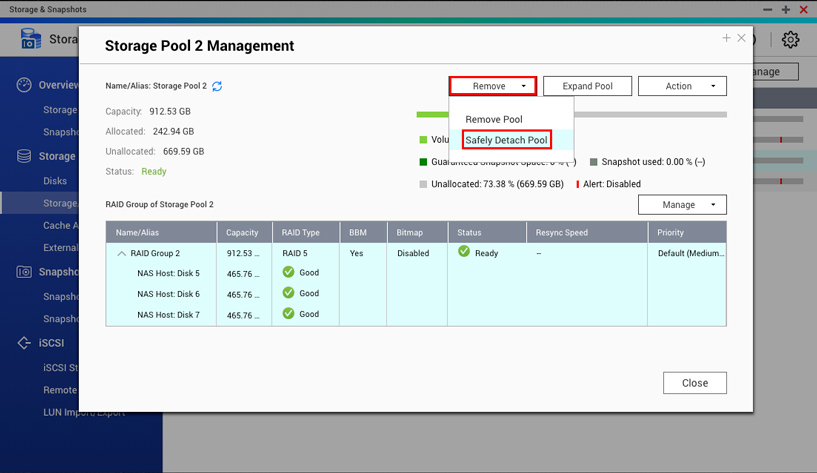Click the Status column header

(487, 232)
